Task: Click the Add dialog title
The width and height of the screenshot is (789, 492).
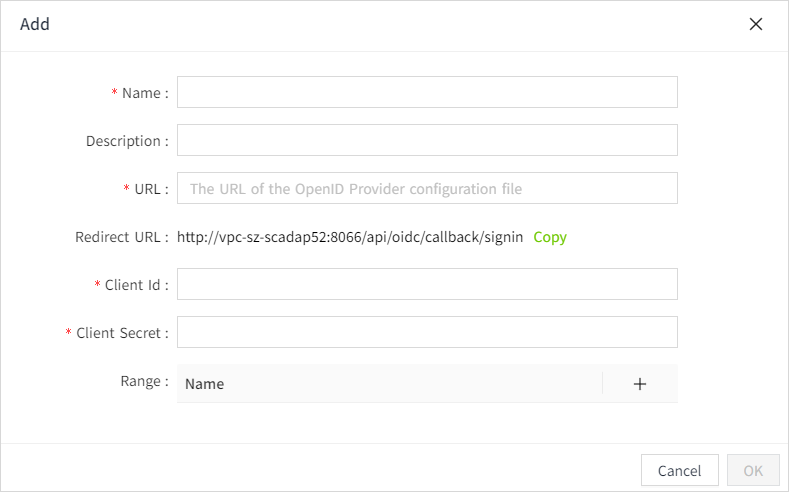Action: click(x=35, y=24)
